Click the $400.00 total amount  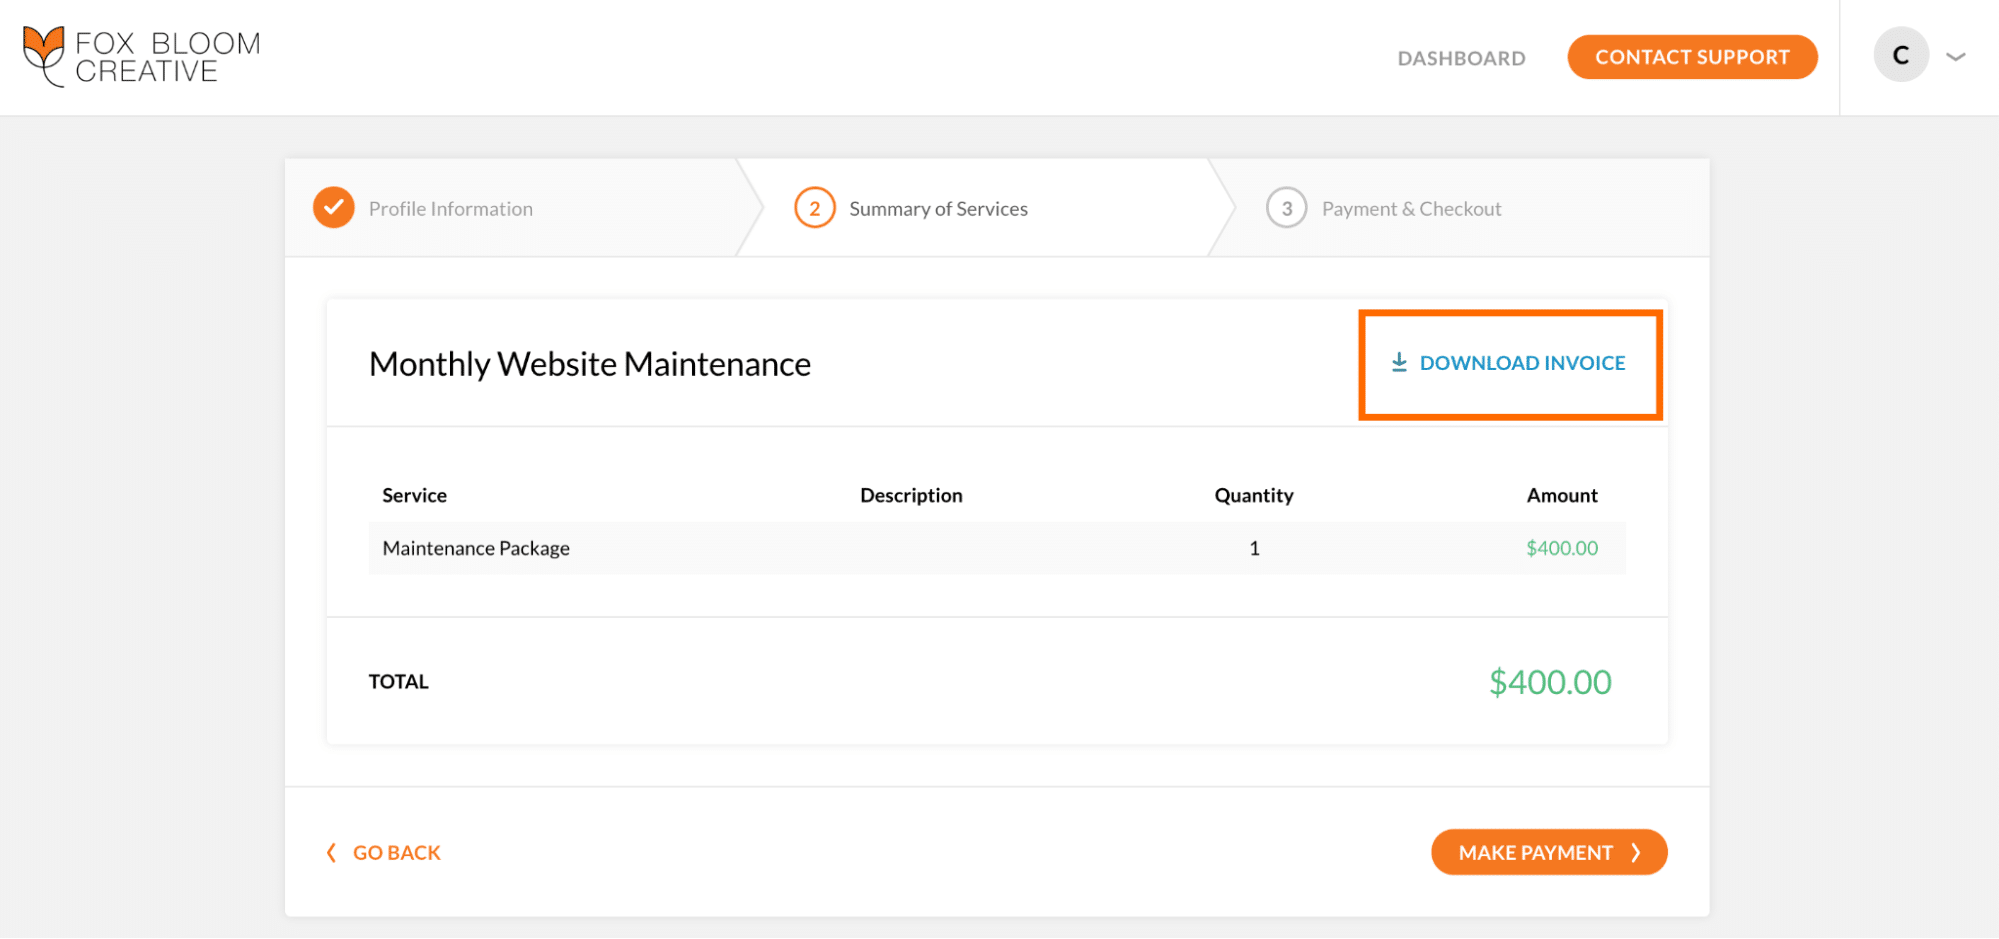click(x=1550, y=682)
